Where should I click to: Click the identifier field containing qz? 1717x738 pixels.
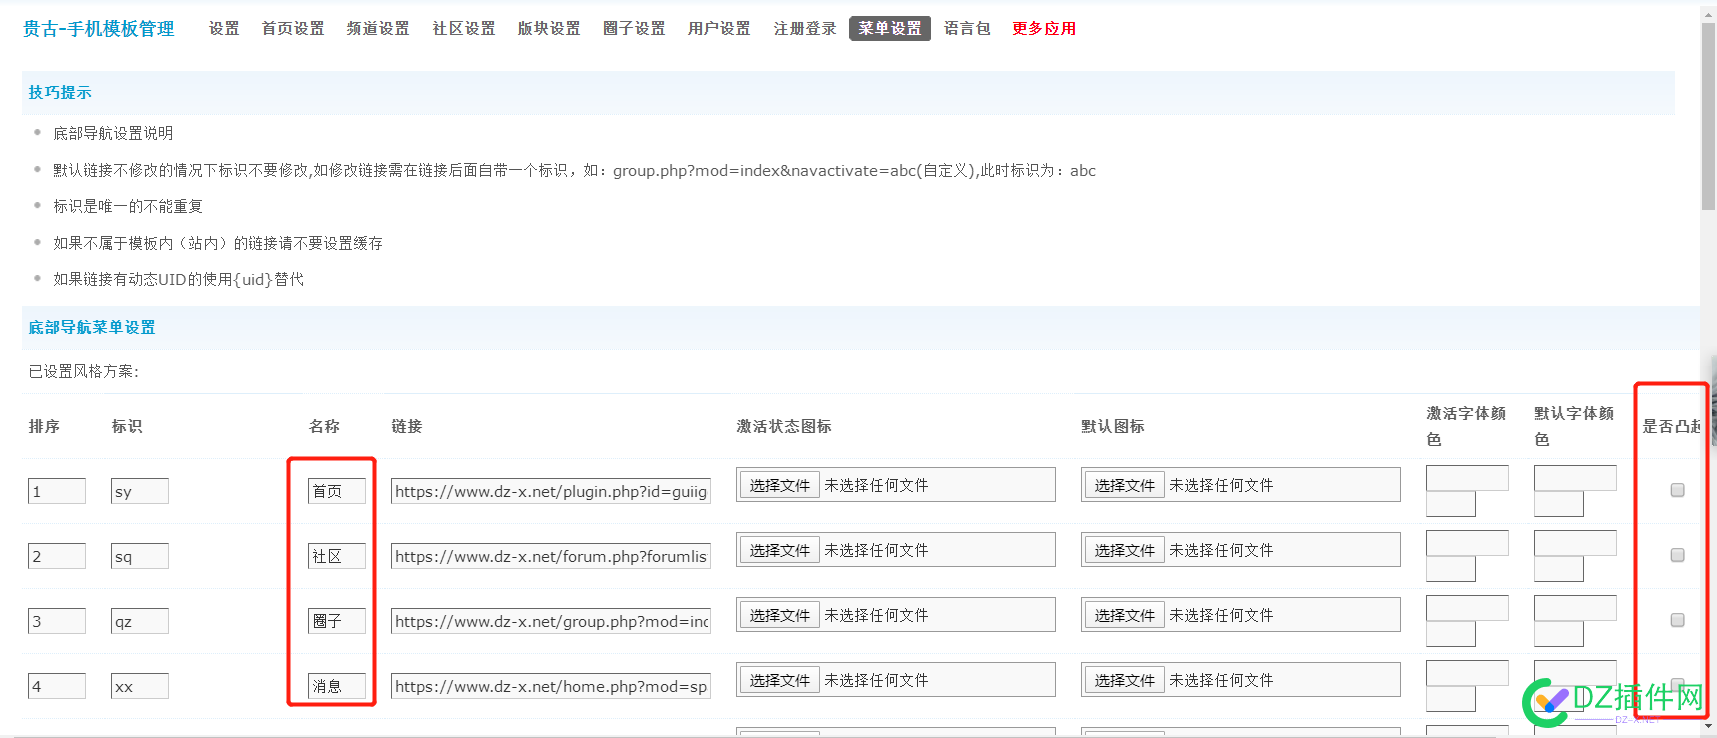(140, 621)
